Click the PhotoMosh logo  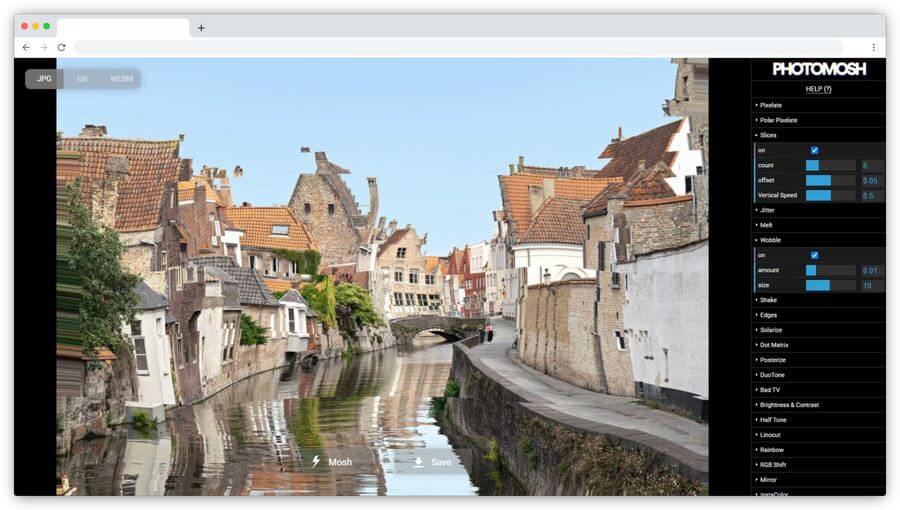819,69
